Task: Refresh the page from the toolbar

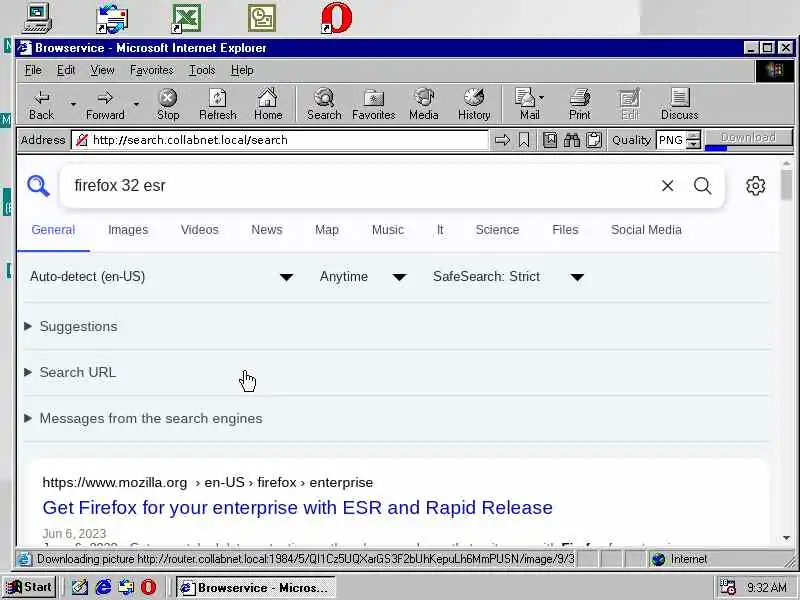Action: pos(218,105)
